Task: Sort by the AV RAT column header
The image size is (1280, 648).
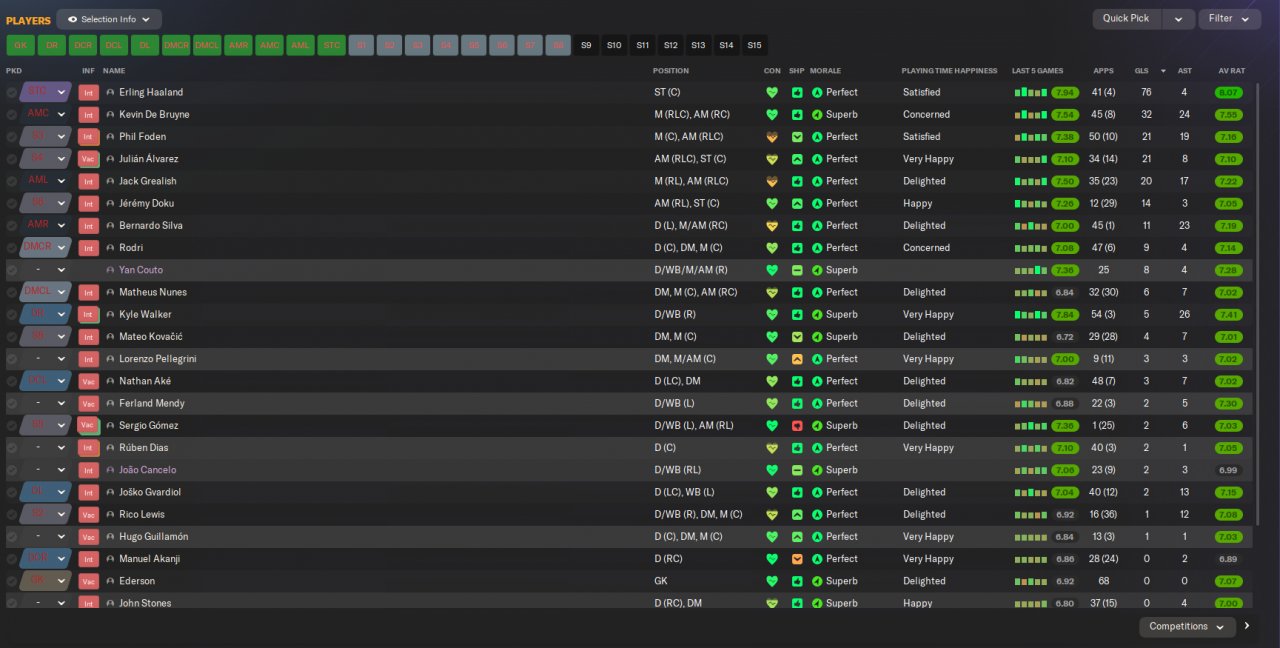Action: point(1231,71)
